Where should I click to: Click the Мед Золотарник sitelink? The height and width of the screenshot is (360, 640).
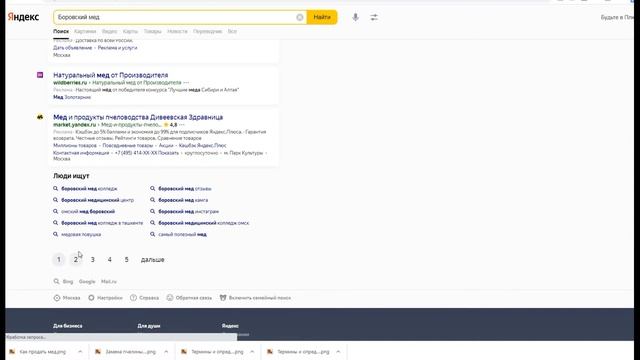pos(72,97)
